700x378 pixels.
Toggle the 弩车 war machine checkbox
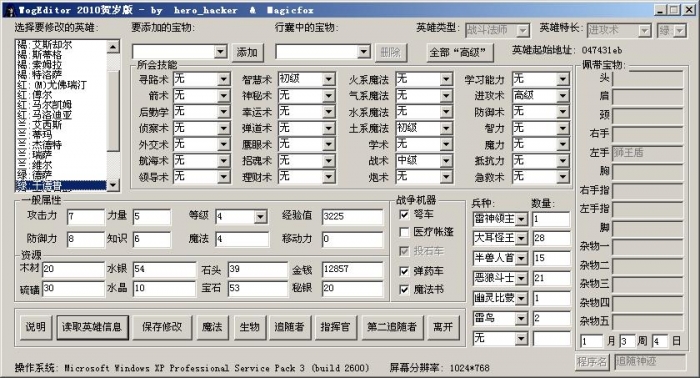[404, 215]
